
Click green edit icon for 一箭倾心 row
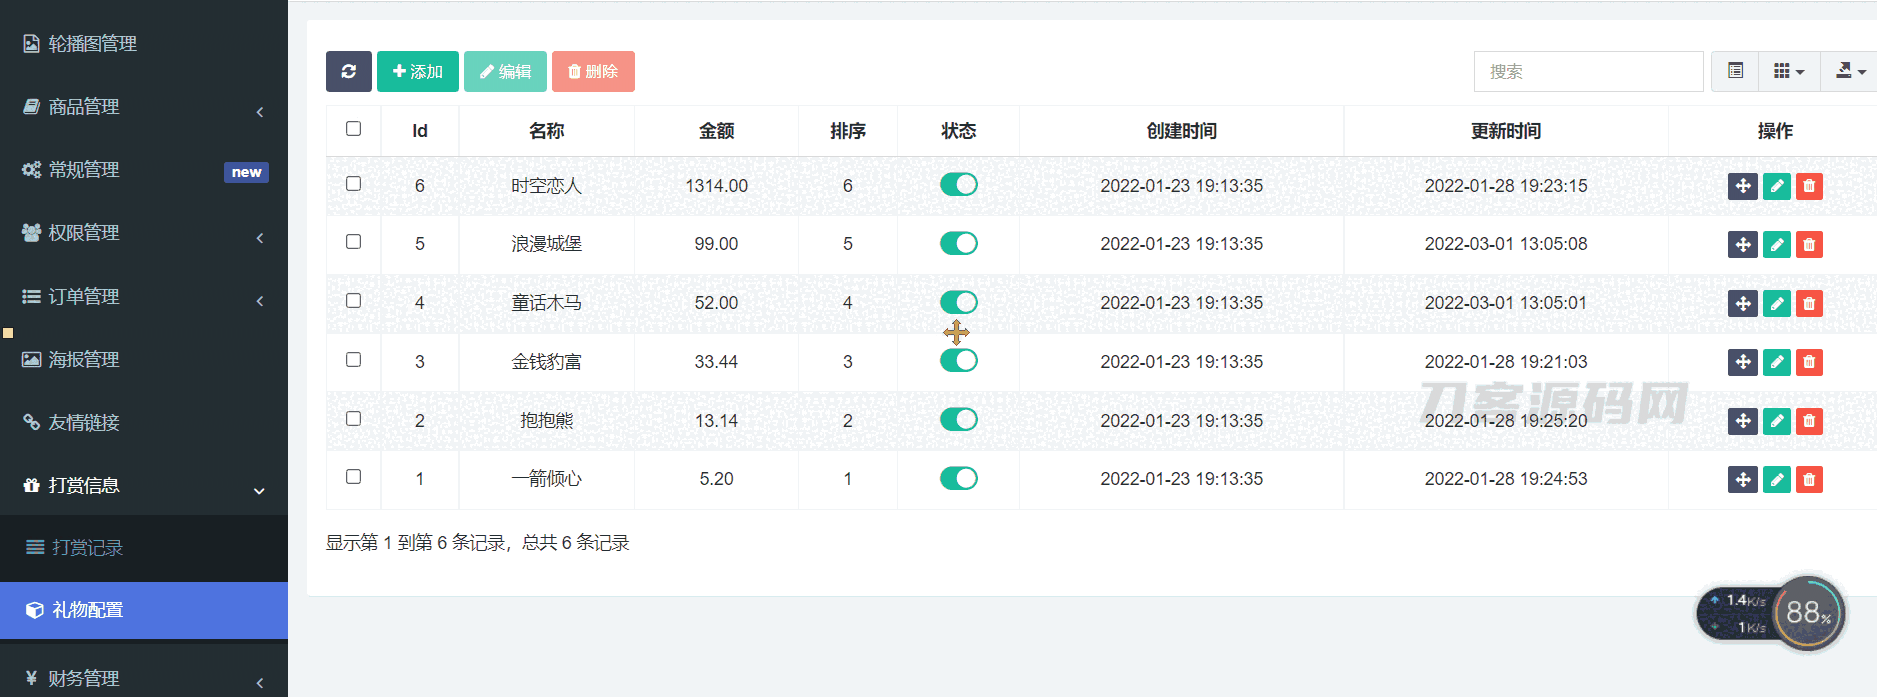coord(1777,479)
